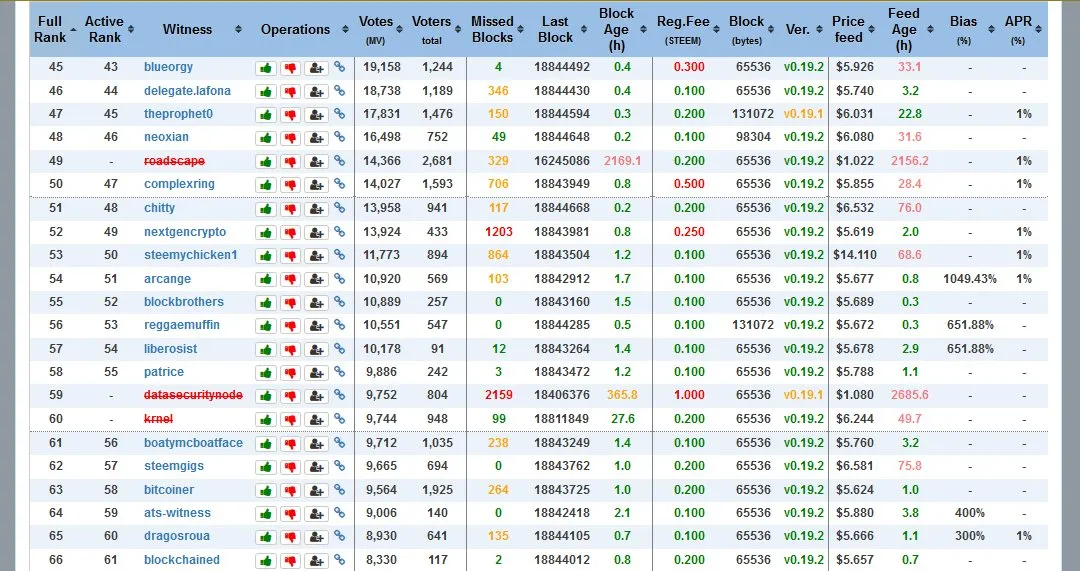Disapprove liberosist with thumbs-down

291,349
